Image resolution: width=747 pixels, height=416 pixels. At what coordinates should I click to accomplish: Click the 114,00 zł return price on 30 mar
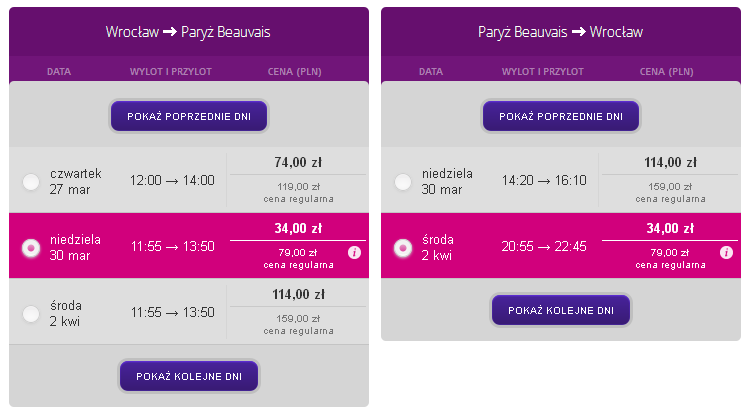(x=670, y=162)
